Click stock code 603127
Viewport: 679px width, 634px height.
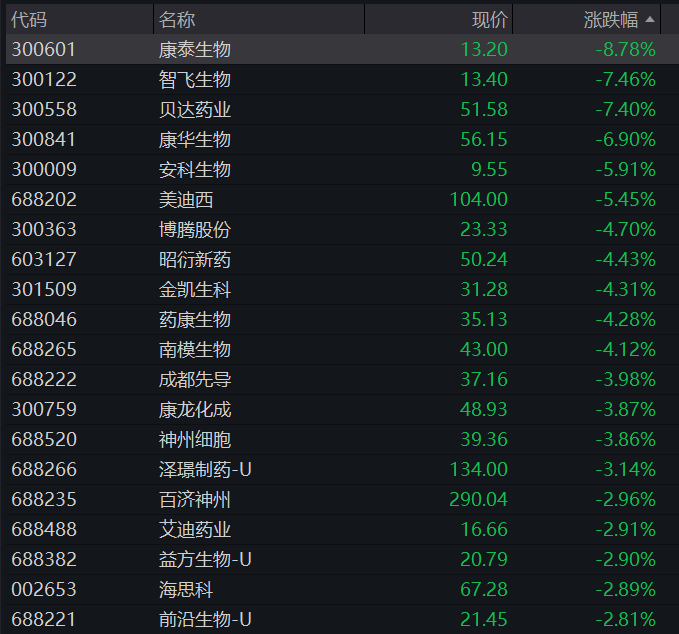click(44, 259)
